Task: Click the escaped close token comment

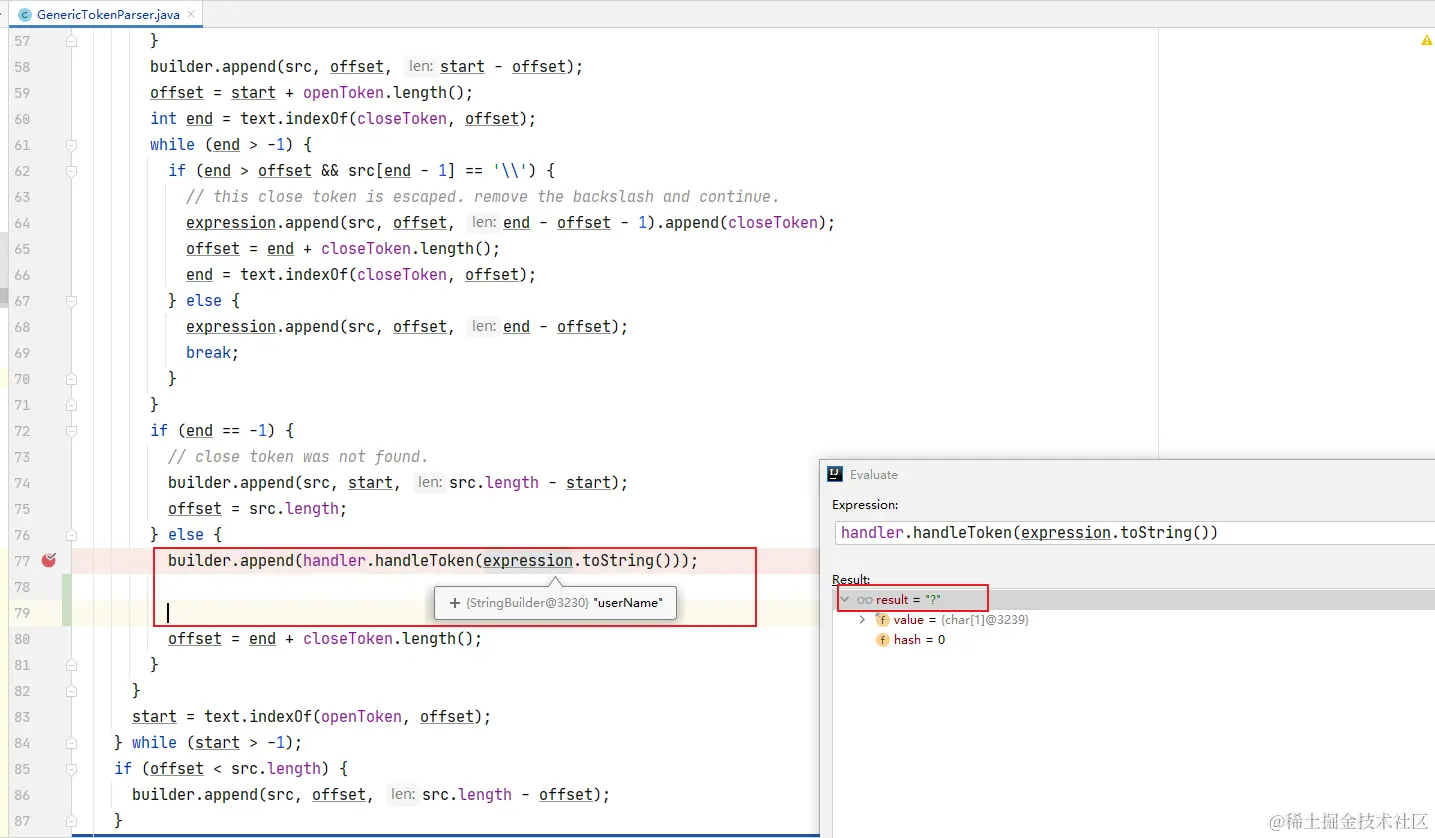Action: pos(483,197)
